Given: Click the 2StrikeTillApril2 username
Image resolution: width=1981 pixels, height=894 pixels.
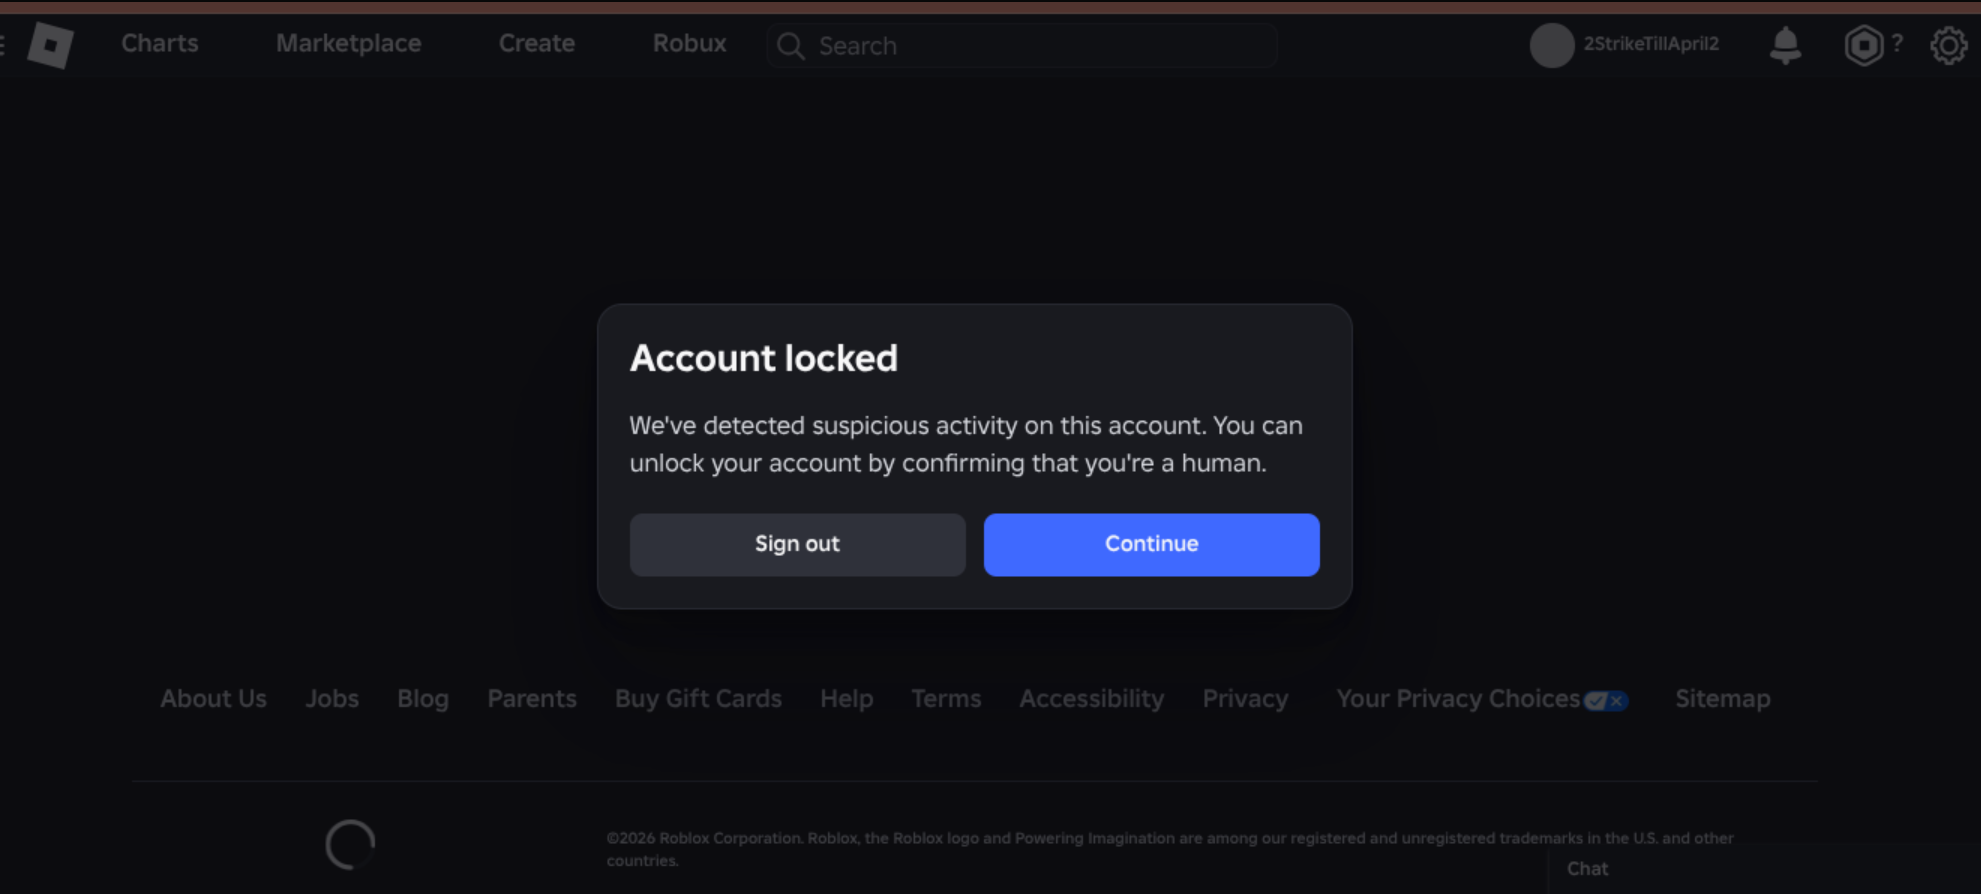Looking at the screenshot, I should click(1651, 44).
